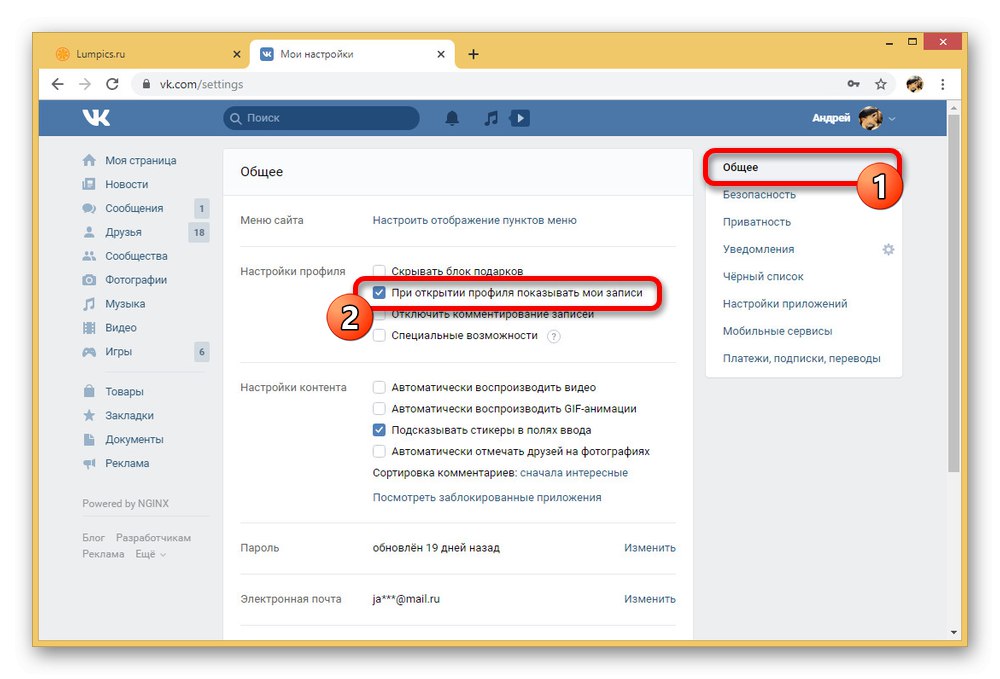Open Настроить отображение пунктов меню link
The width and height of the screenshot is (1000, 679).
(474, 220)
